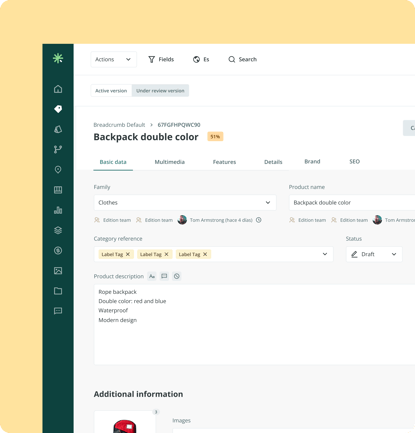
Task: Expand the Category reference dropdown arrow
Action: (x=325, y=254)
